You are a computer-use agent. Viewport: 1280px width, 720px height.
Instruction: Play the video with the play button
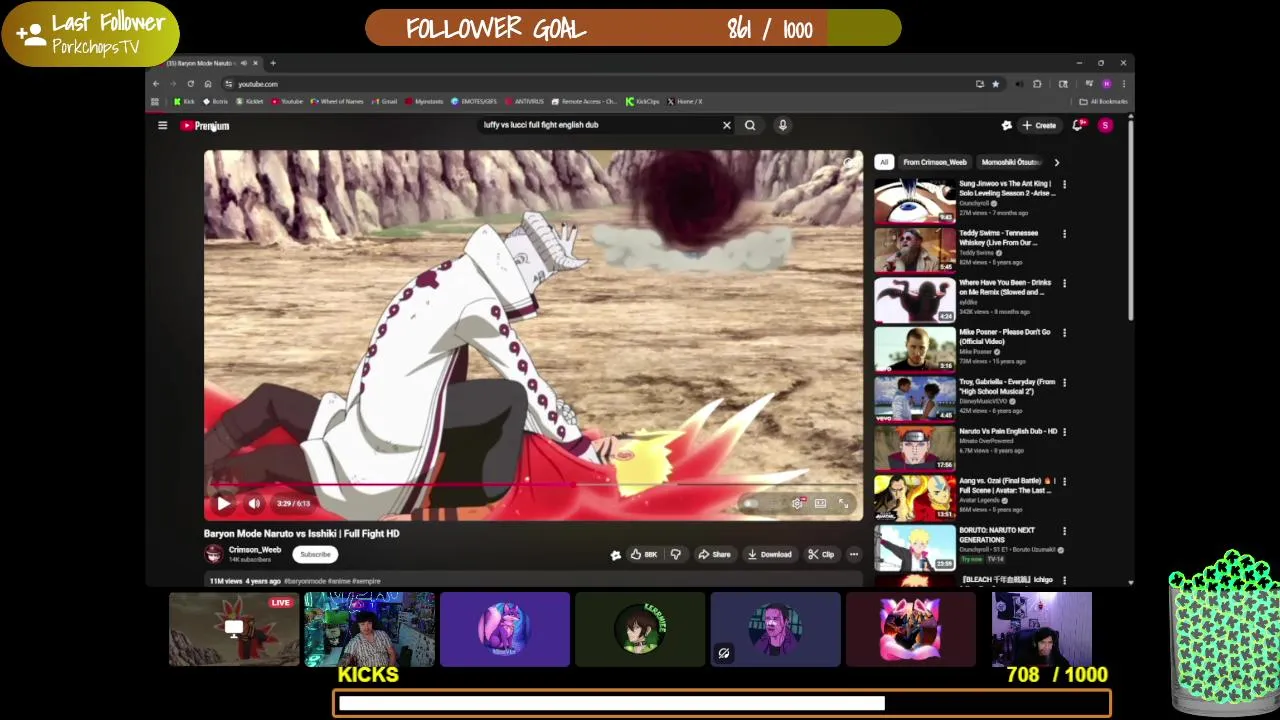[x=223, y=504]
